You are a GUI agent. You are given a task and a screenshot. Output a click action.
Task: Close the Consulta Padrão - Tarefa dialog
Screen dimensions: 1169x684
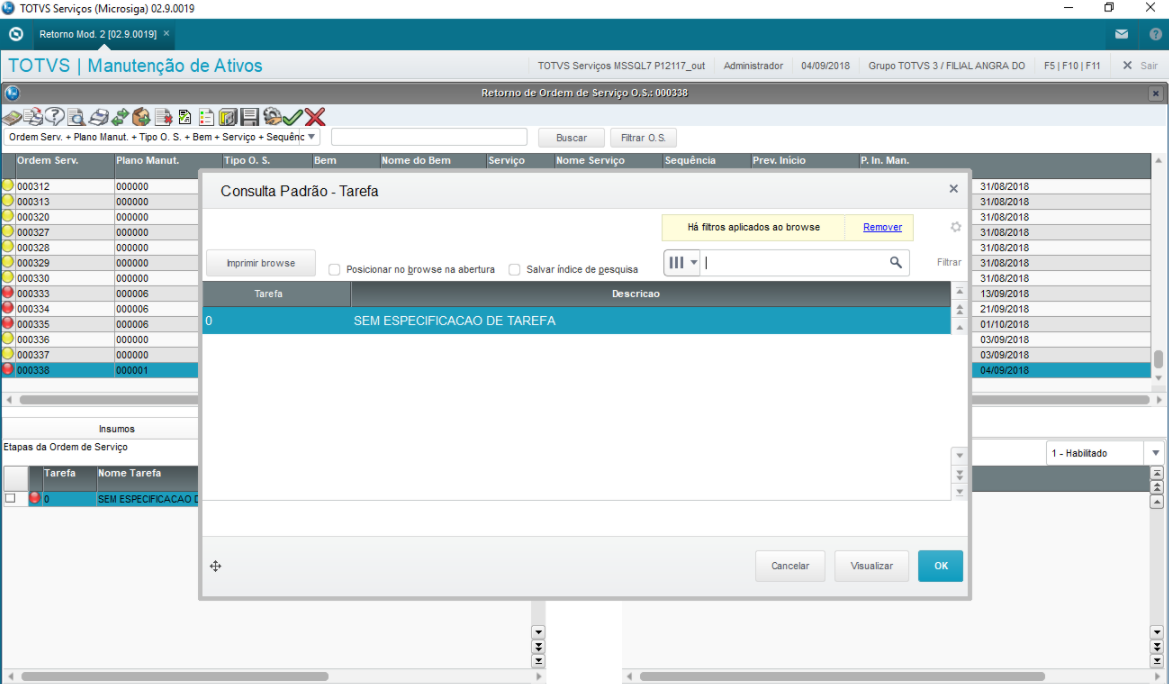pyautogui.click(x=954, y=189)
